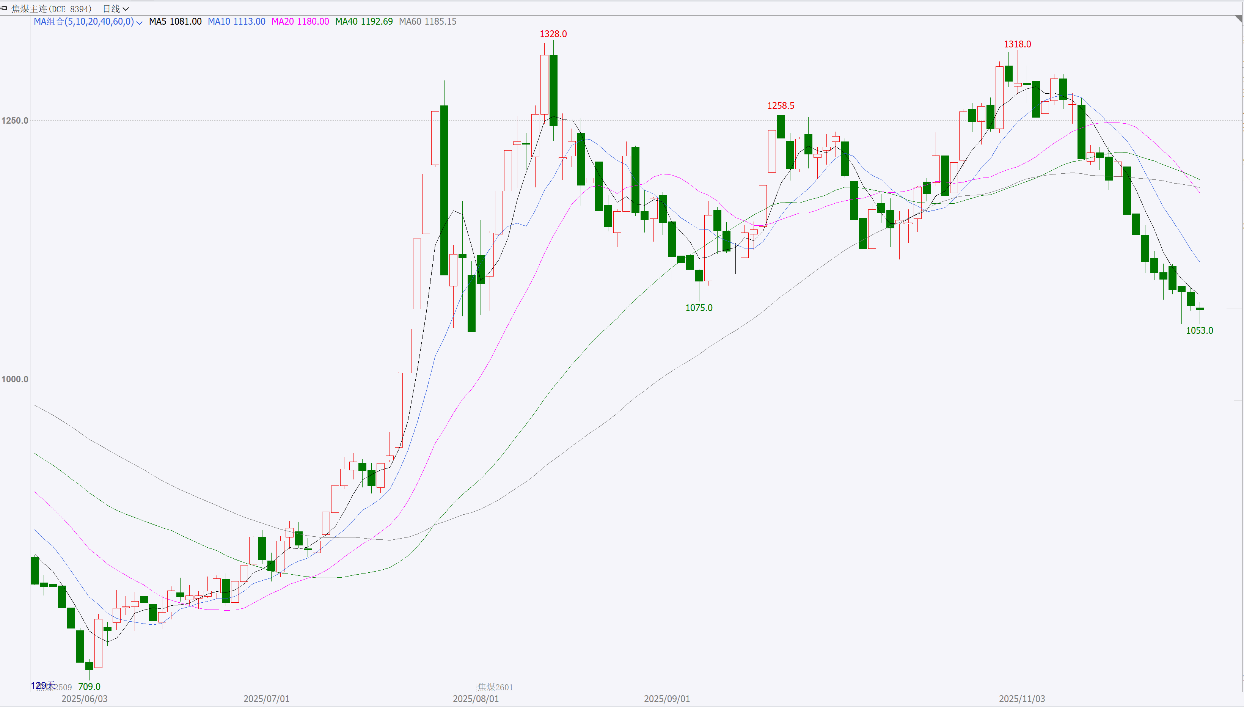Click the 2025/07/01 date on time axis

coord(267,699)
